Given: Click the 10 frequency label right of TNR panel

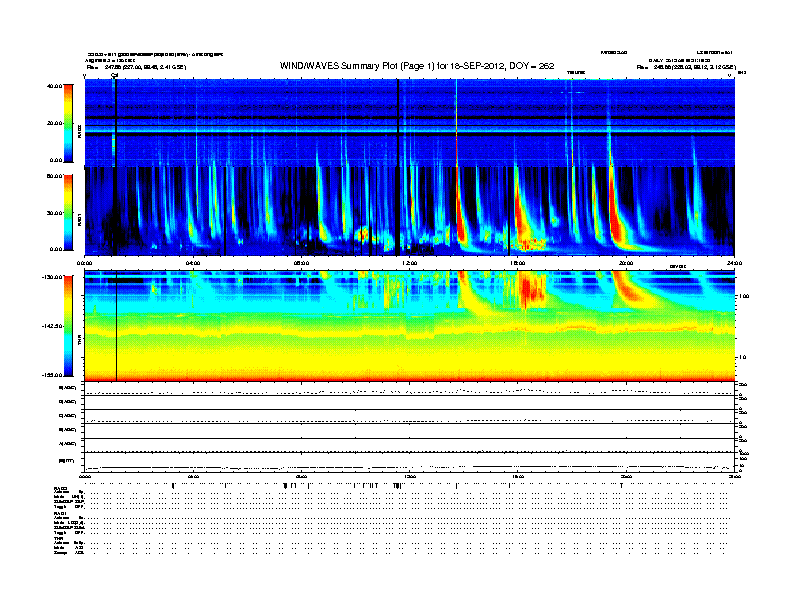Looking at the screenshot, I should click(742, 357).
